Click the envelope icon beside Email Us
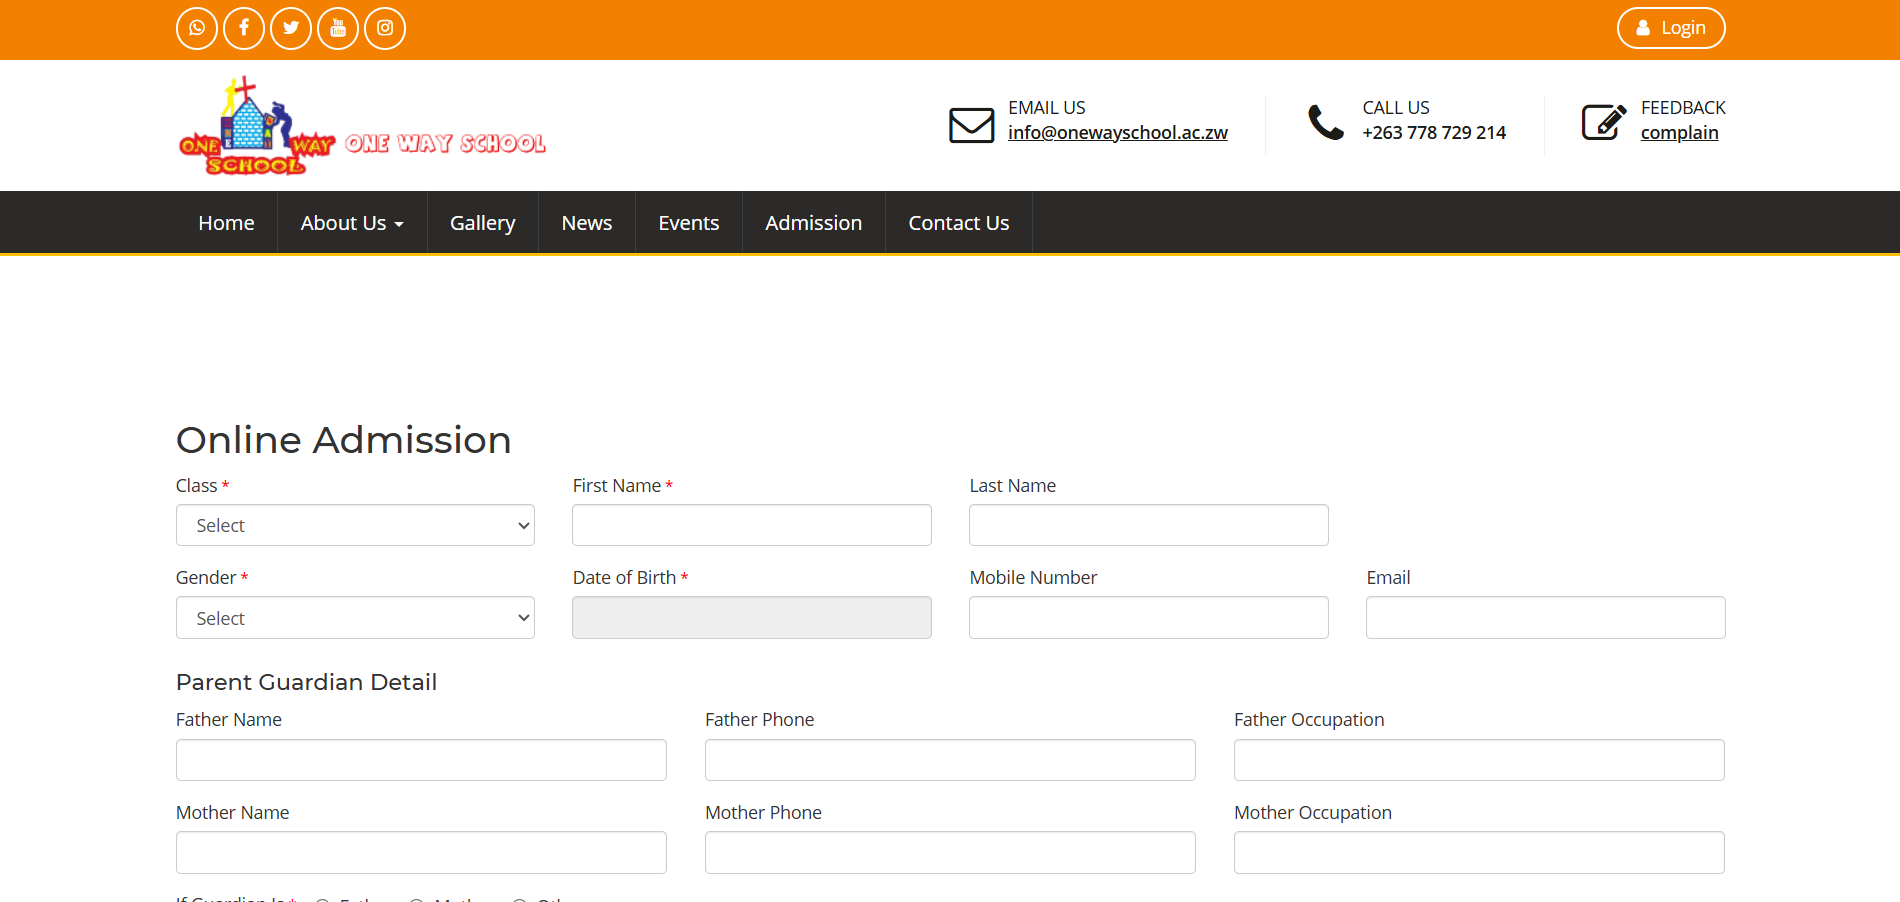 [x=971, y=125]
